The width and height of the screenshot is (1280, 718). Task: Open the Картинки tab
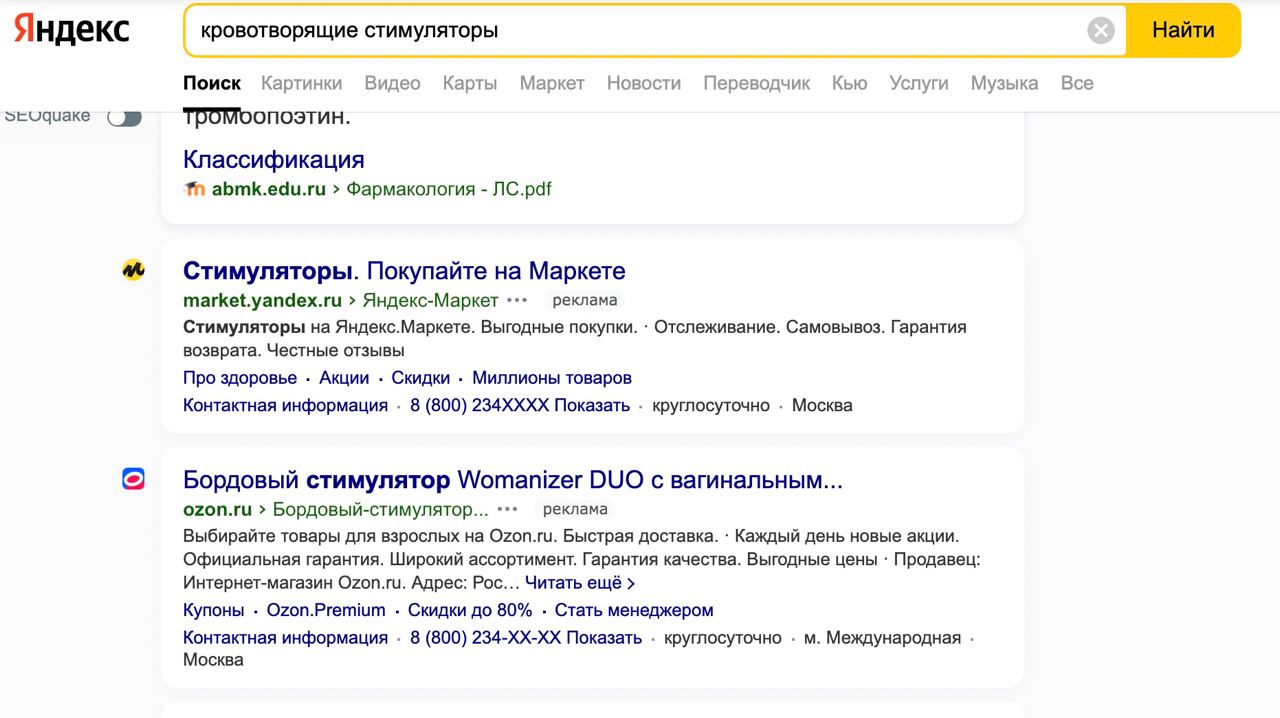point(301,83)
